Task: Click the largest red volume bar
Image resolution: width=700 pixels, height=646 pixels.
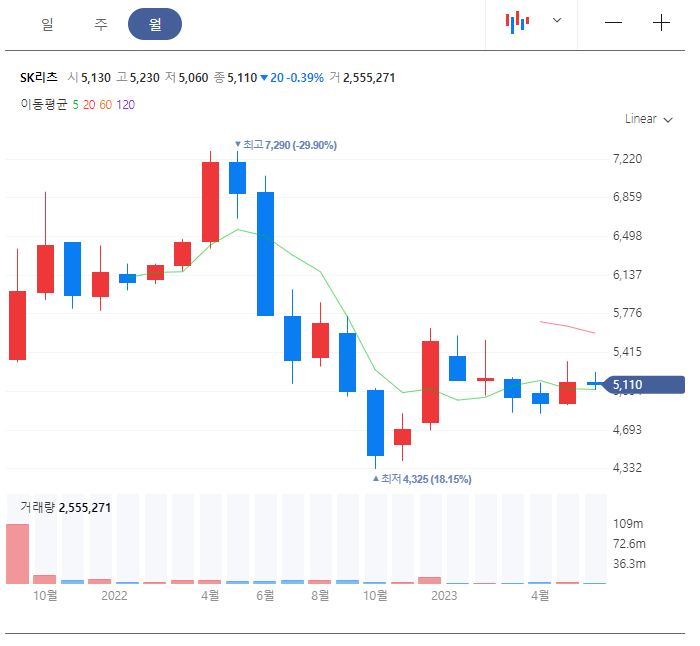Action: [17, 554]
